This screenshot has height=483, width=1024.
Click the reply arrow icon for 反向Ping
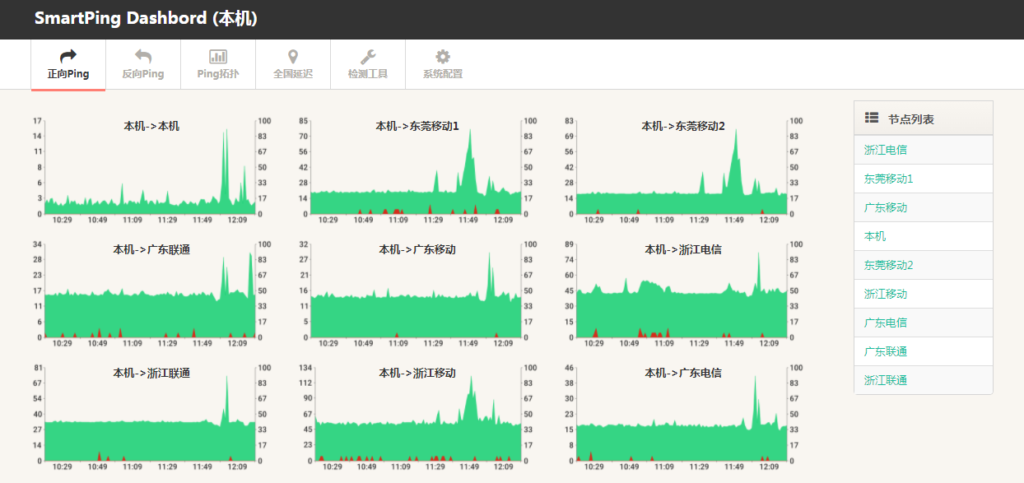click(143, 57)
